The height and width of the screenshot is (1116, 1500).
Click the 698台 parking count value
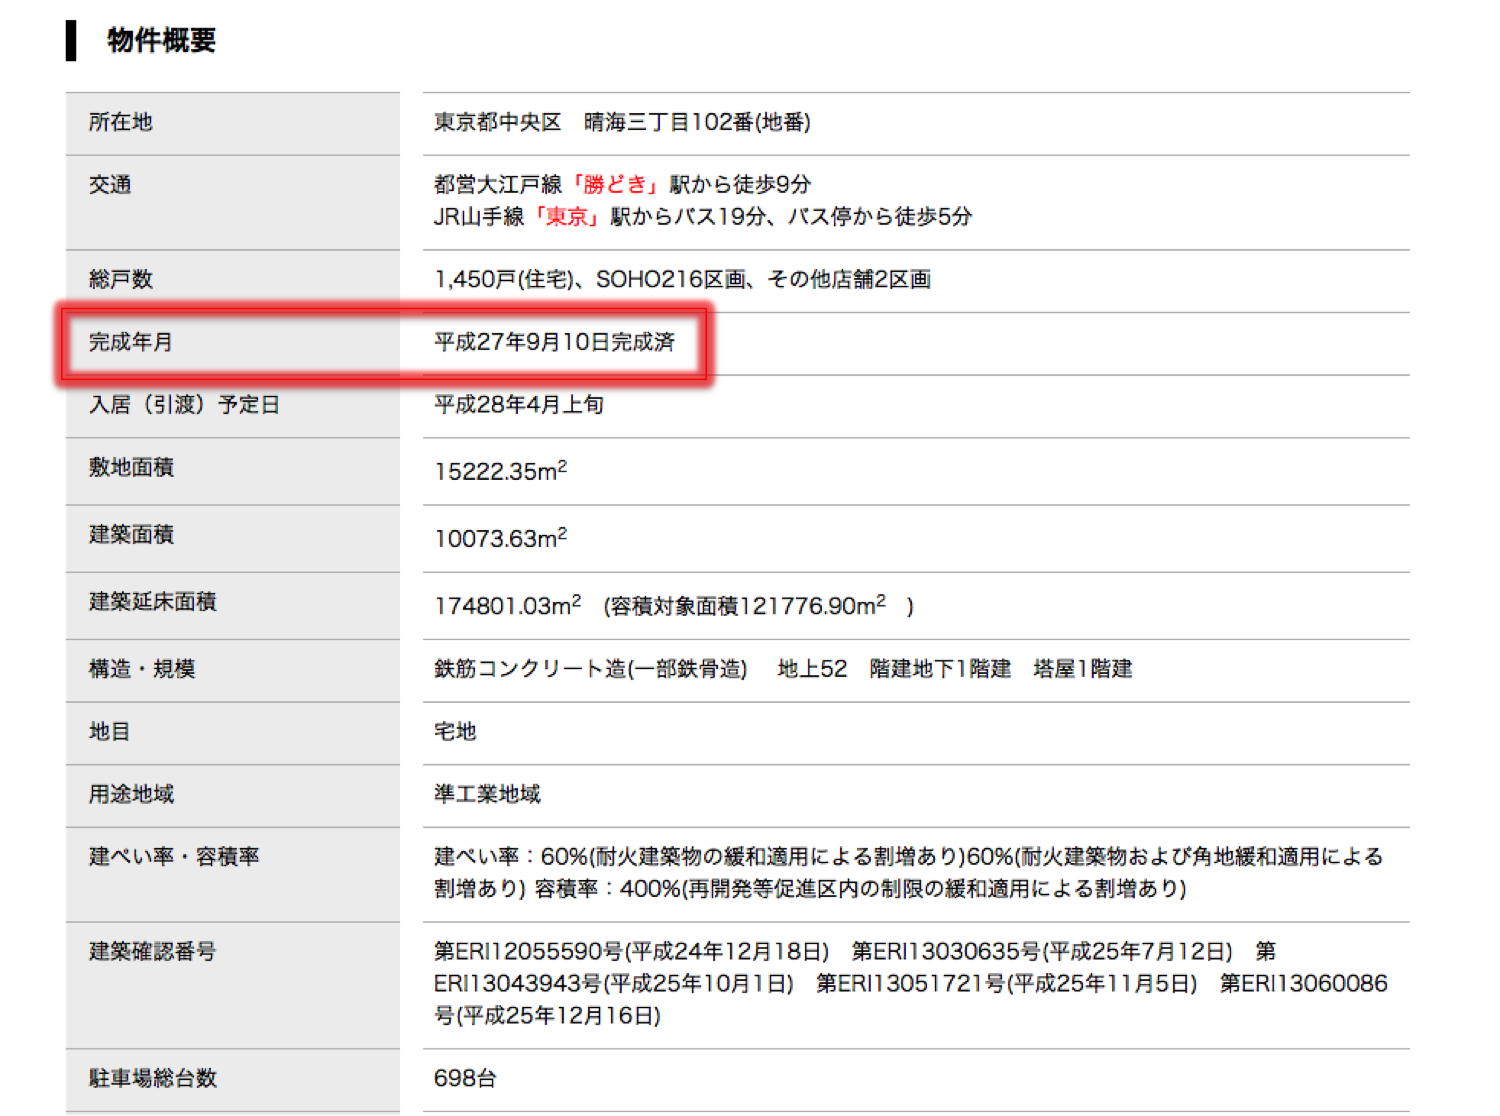pos(465,1078)
